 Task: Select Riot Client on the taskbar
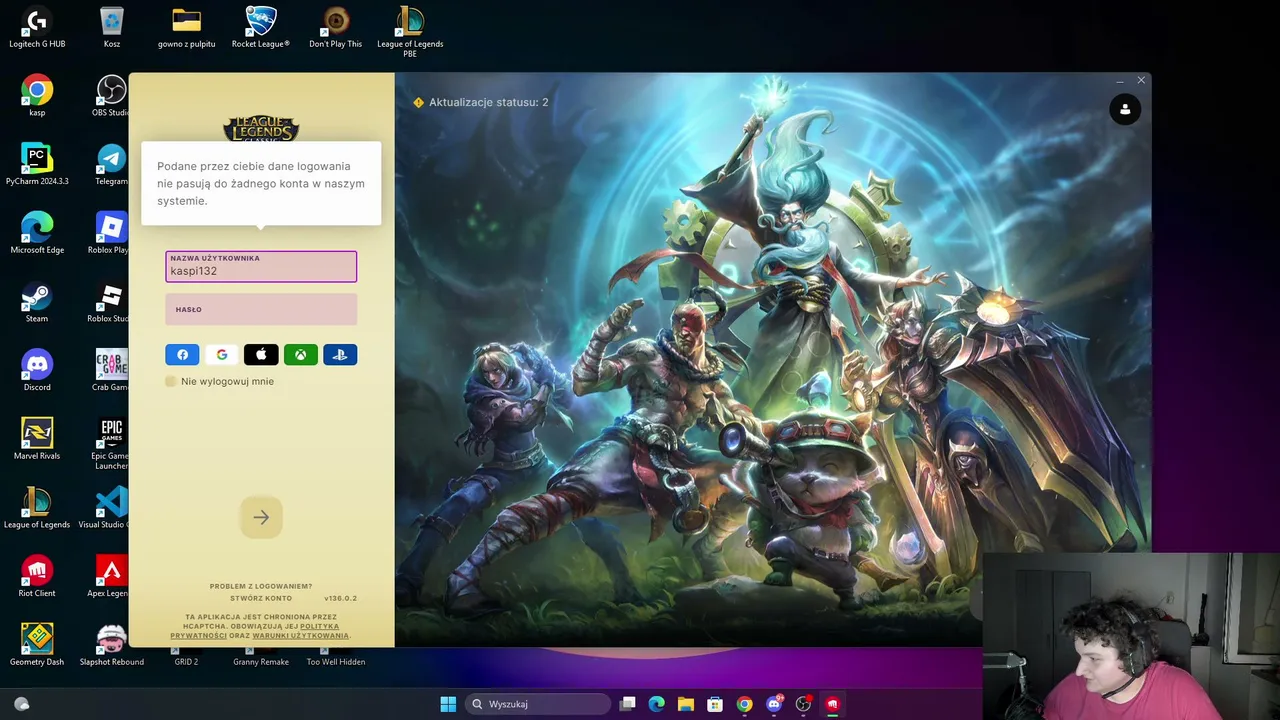pyautogui.click(x=832, y=704)
